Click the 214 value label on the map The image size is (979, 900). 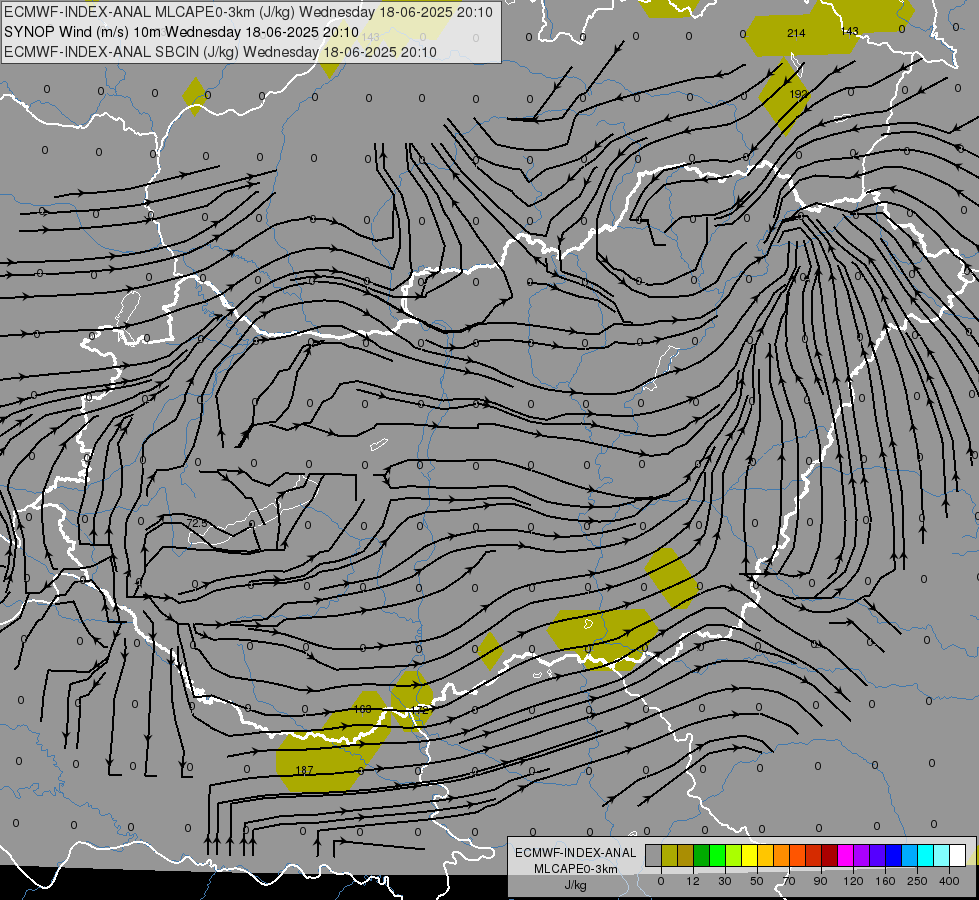(796, 33)
